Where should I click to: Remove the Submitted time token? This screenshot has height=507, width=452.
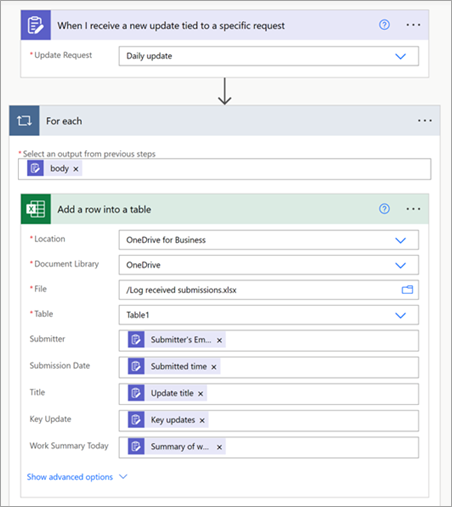coord(214,367)
